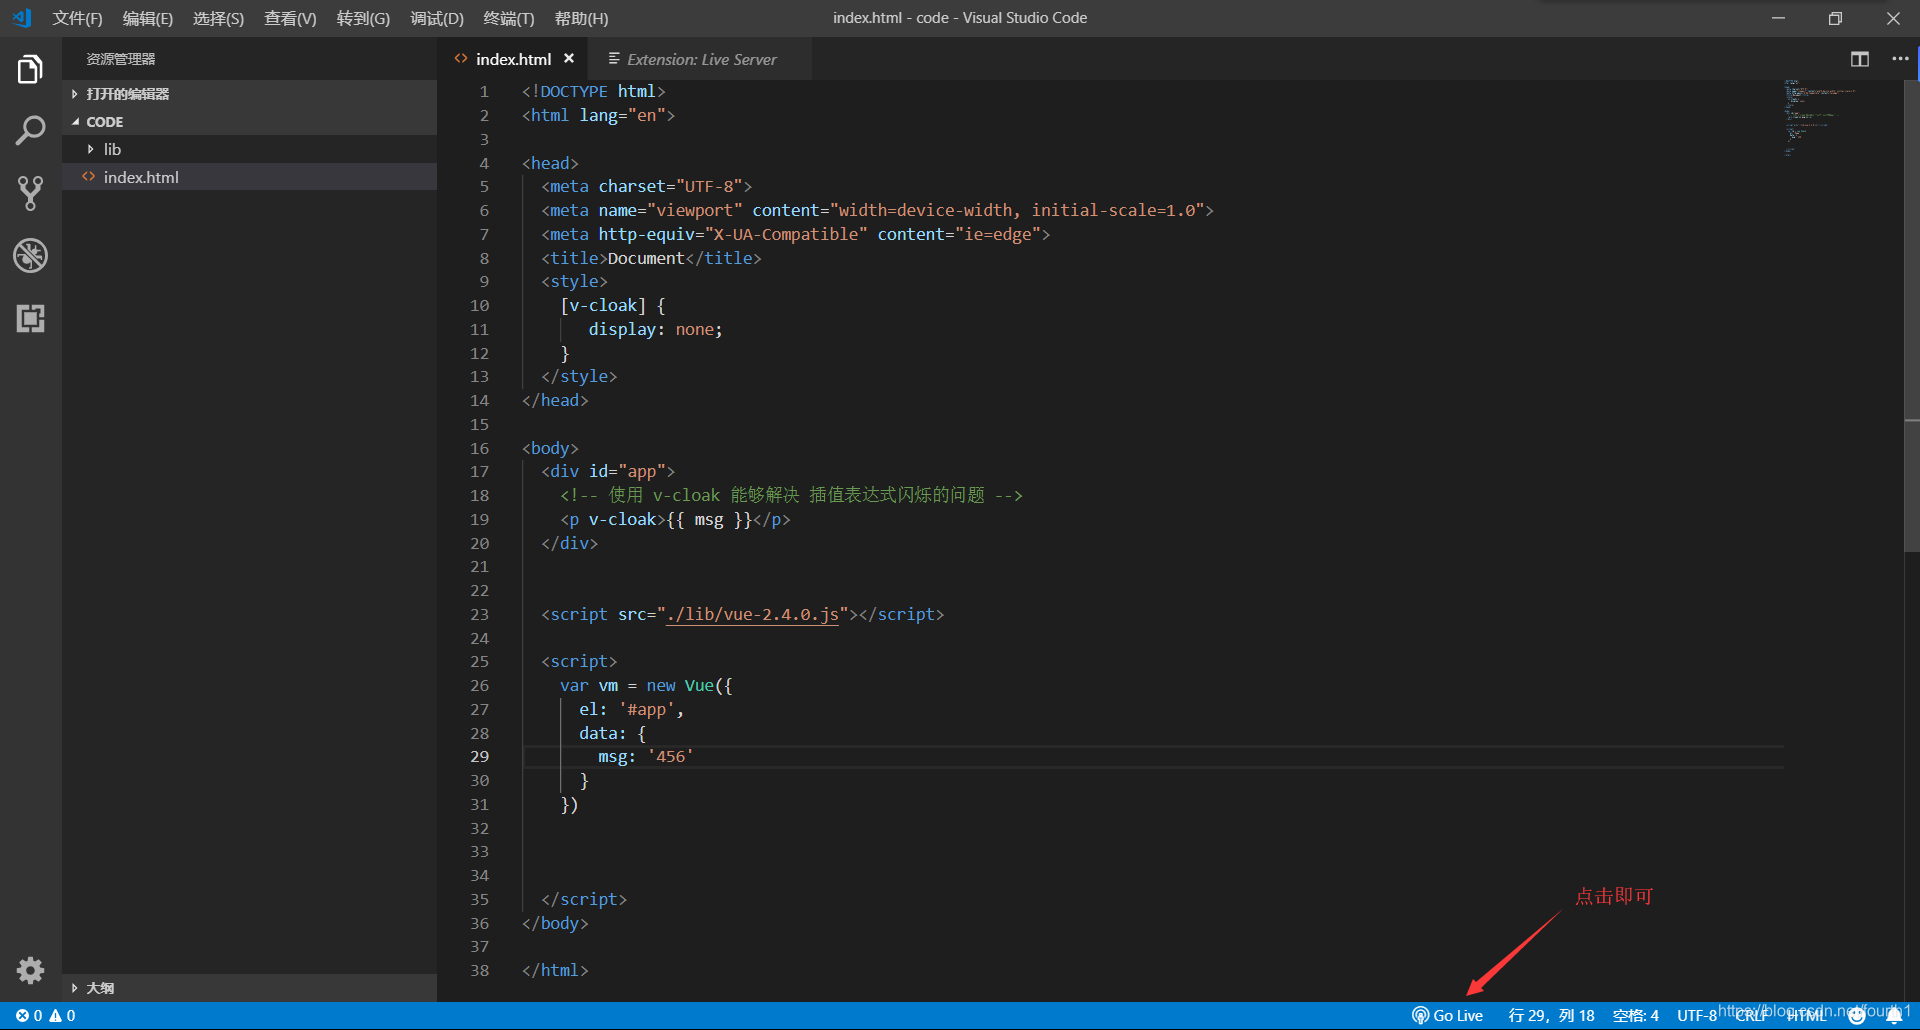Open the 终端(T) menu

[x=509, y=18]
